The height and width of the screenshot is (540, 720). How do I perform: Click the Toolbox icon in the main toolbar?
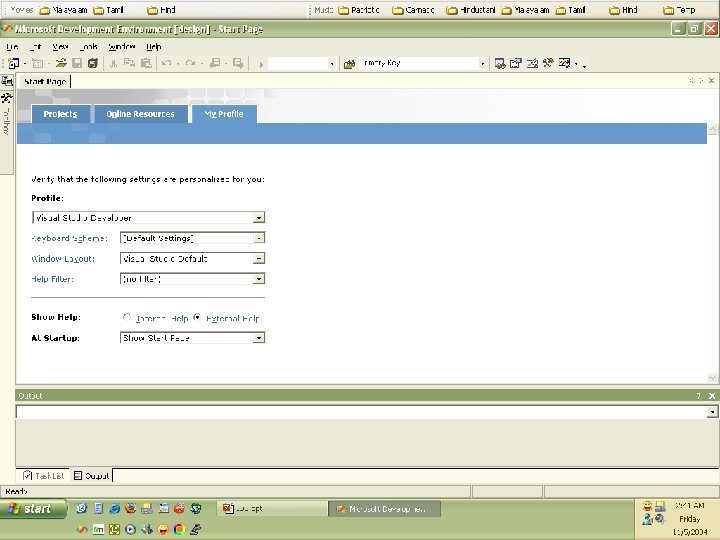(x=548, y=63)
